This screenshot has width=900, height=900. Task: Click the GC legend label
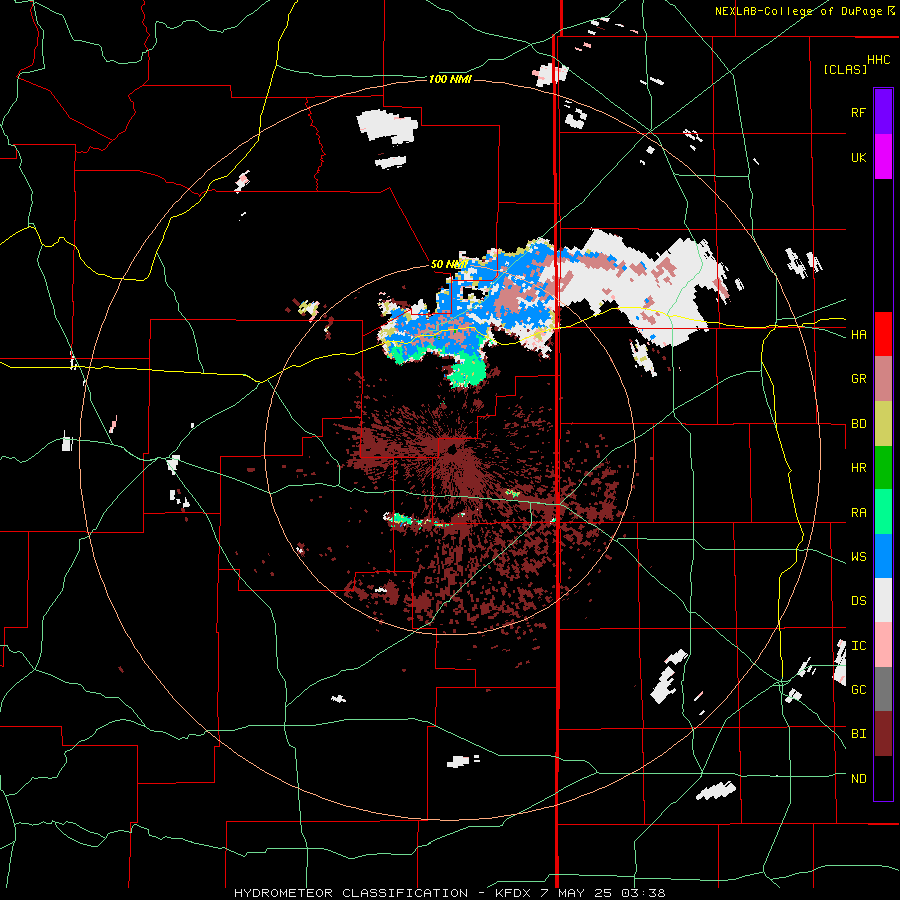point(858,690)
